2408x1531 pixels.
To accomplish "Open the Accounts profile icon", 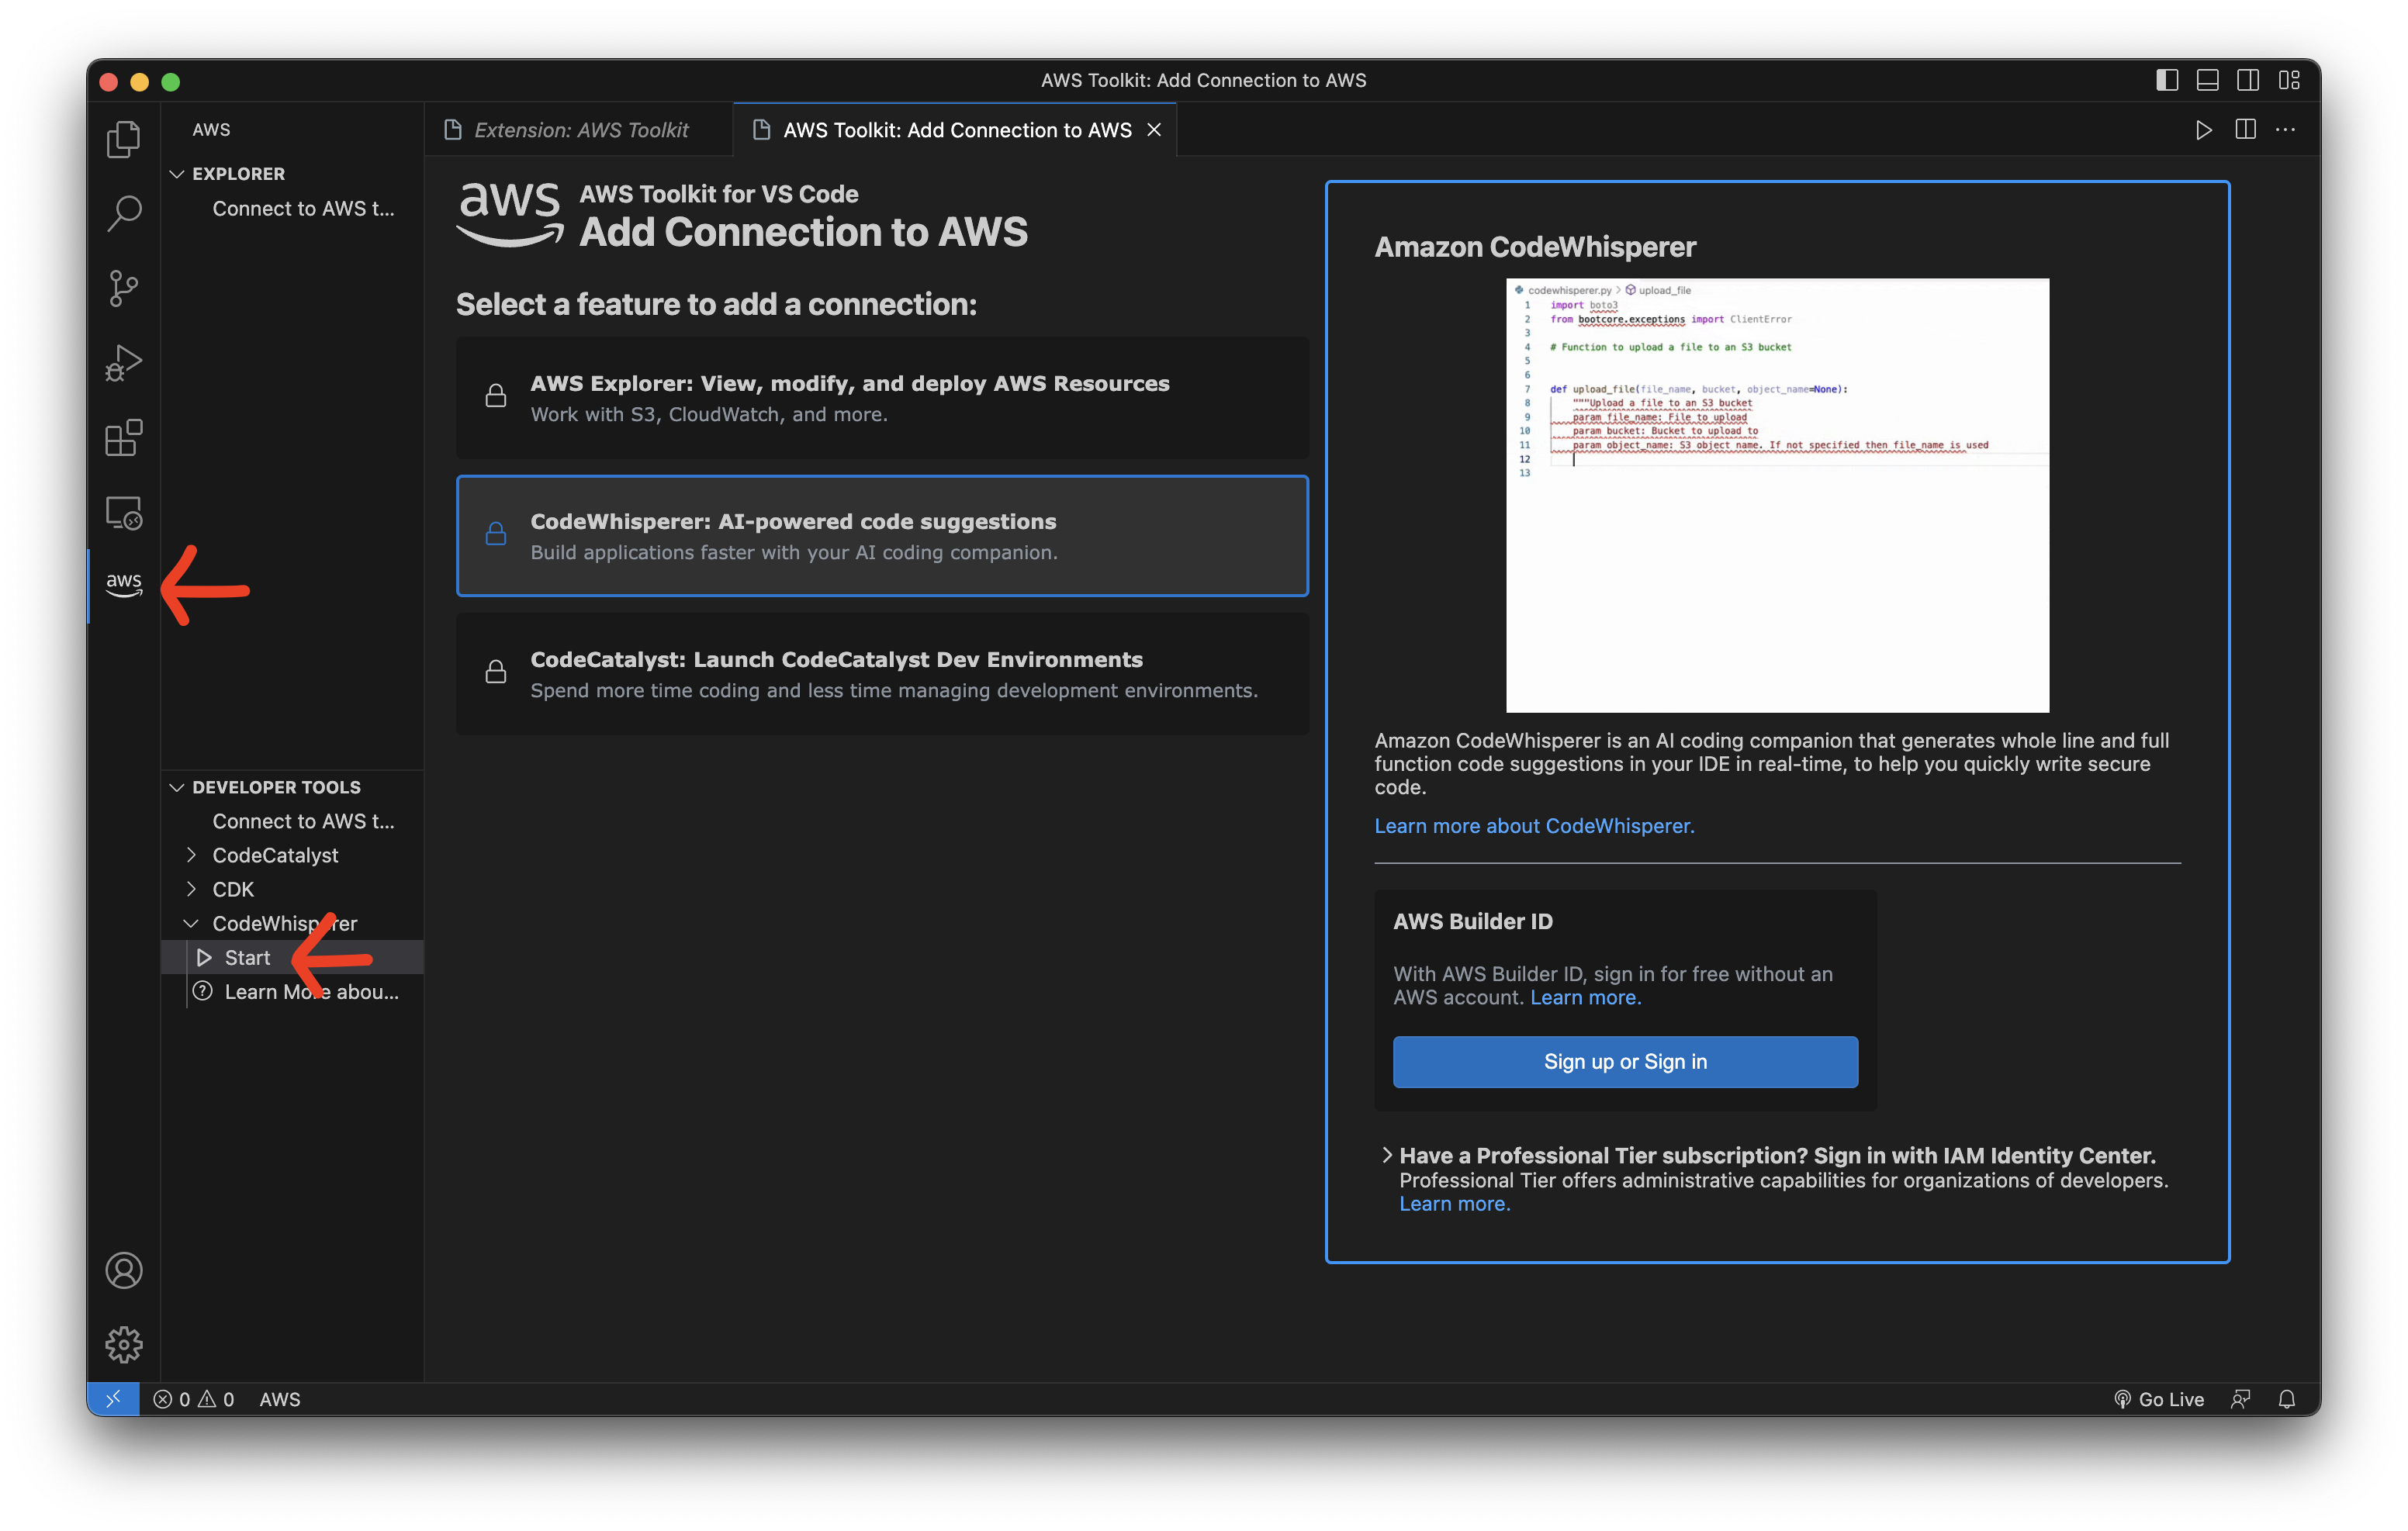I will [x=123, y=1270].
